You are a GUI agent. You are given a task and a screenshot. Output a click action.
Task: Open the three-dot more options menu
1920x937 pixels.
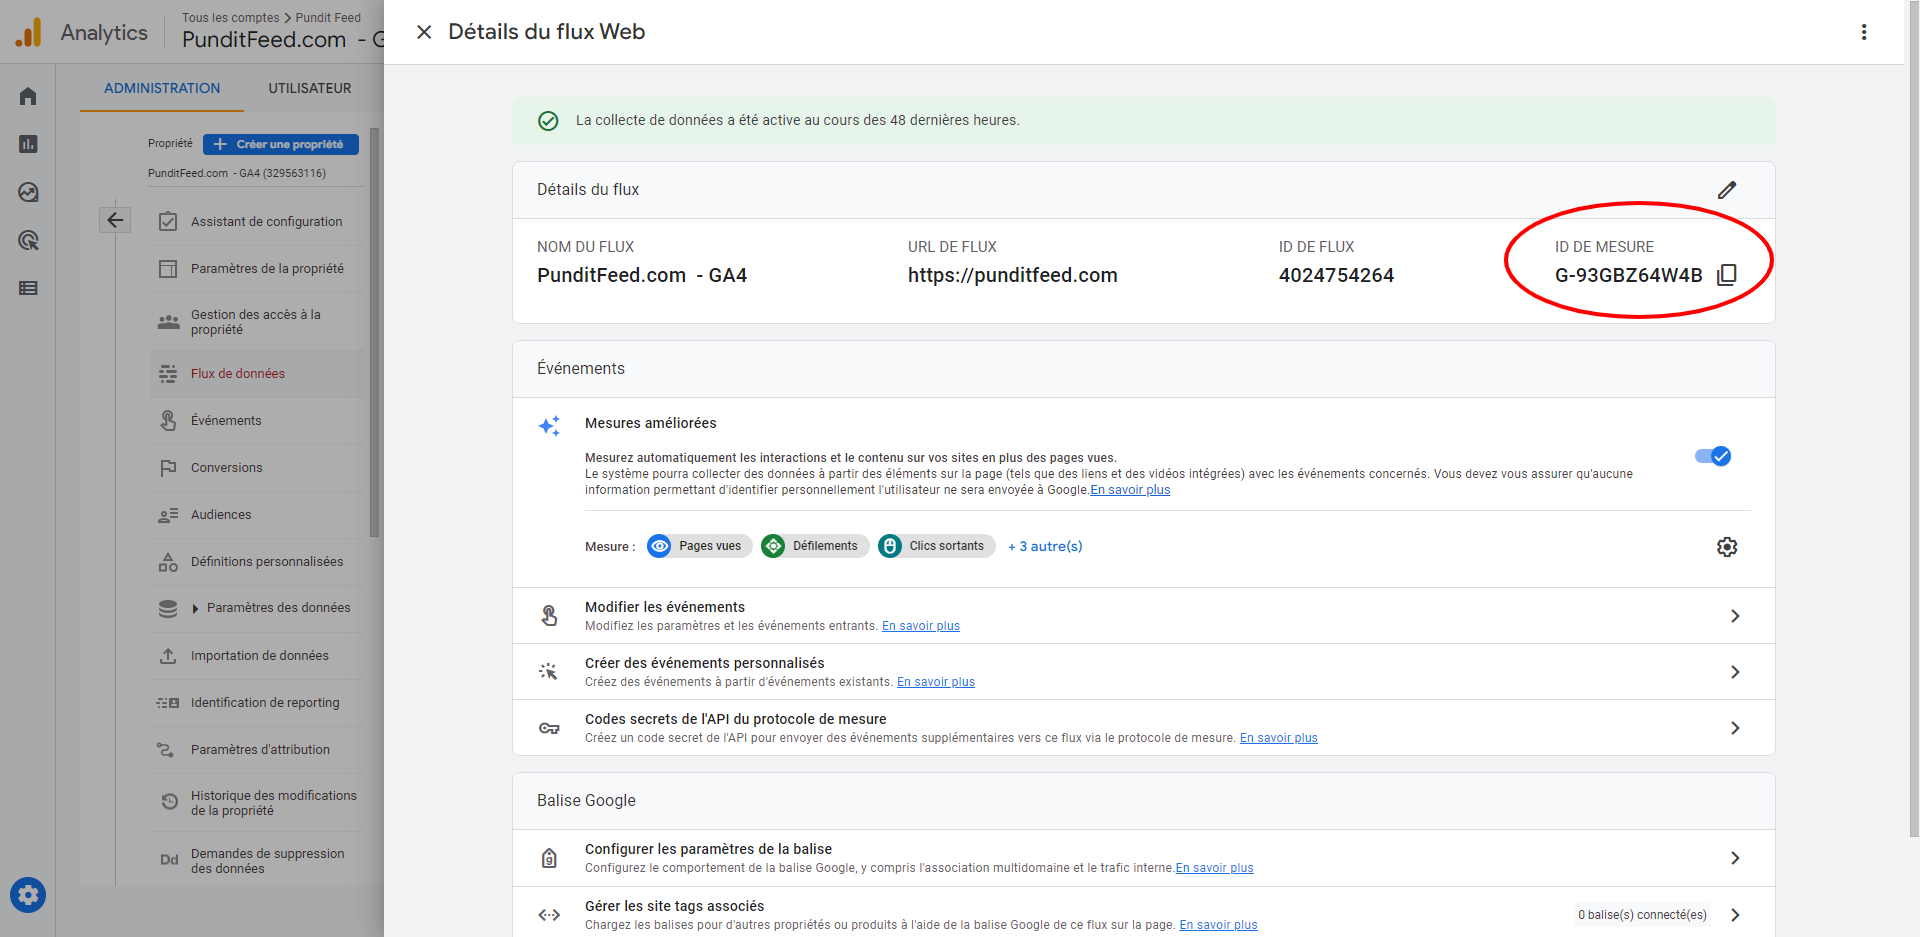tap(1864, 32)
